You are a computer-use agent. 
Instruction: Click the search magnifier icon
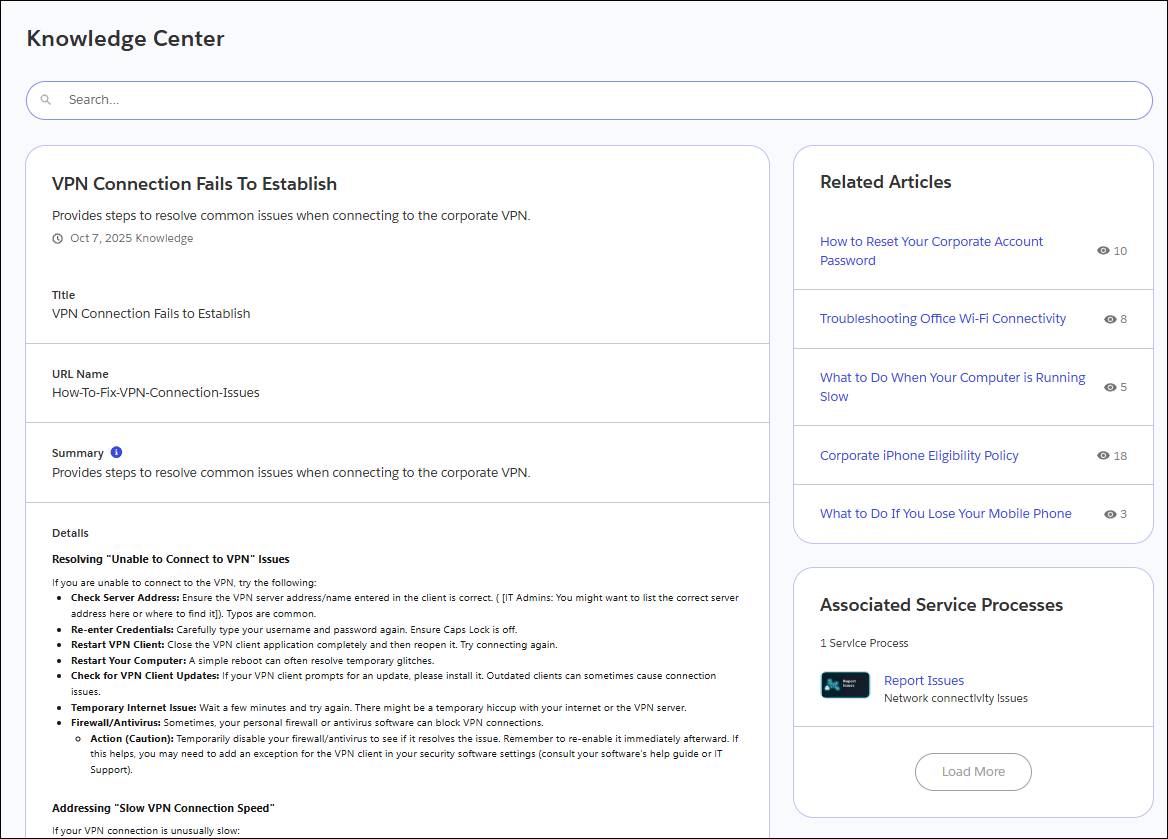[45, 100]
